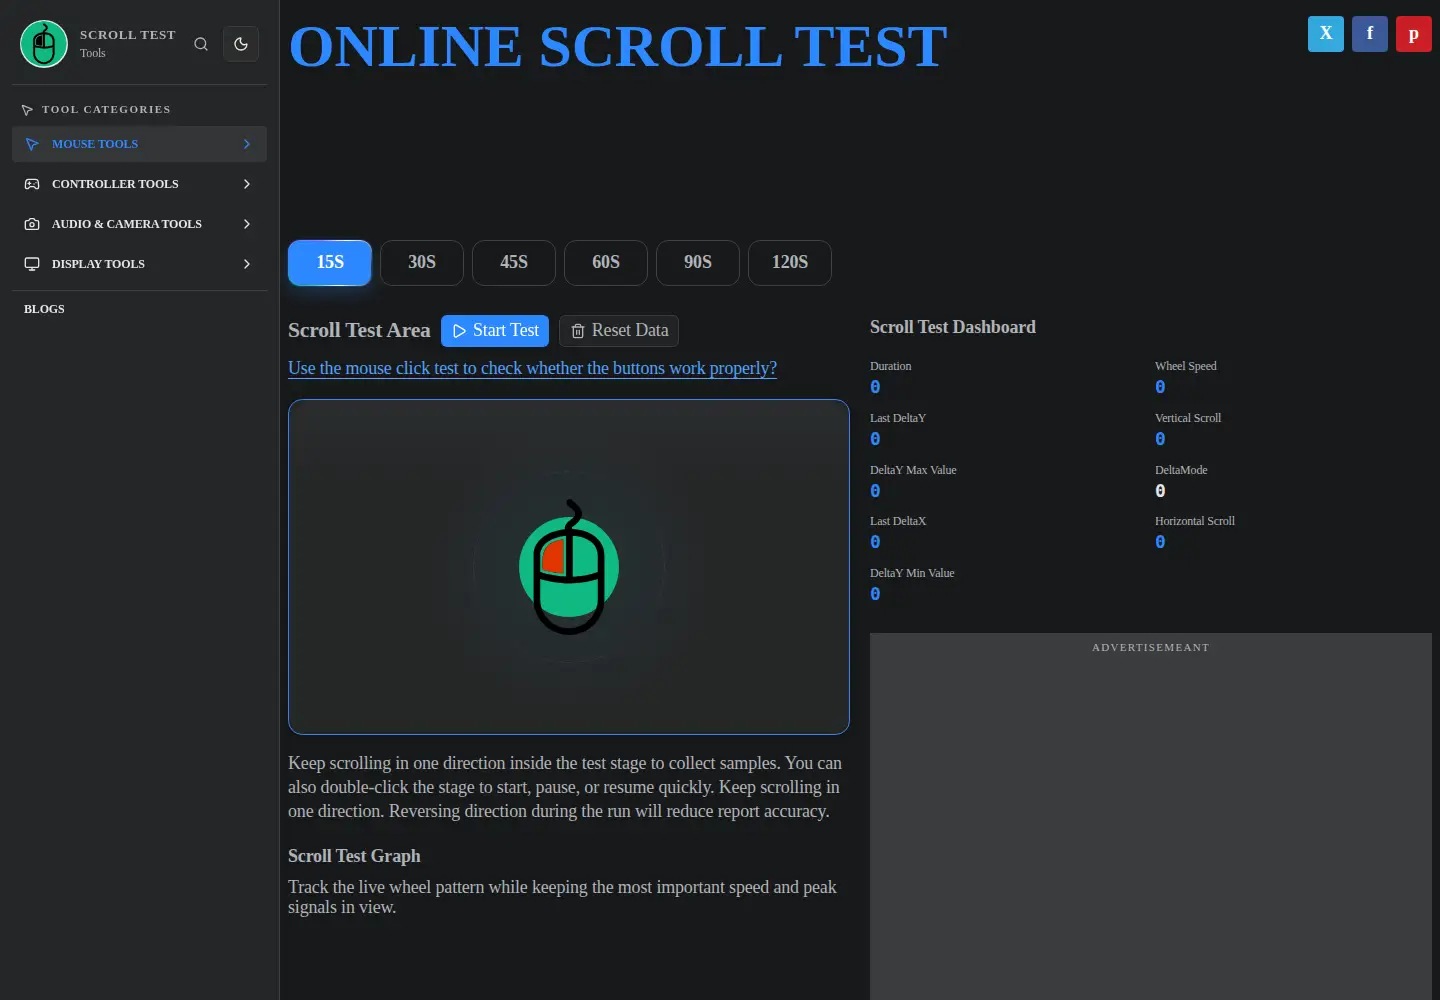Click the Tool Categories header

coord(106,109)
